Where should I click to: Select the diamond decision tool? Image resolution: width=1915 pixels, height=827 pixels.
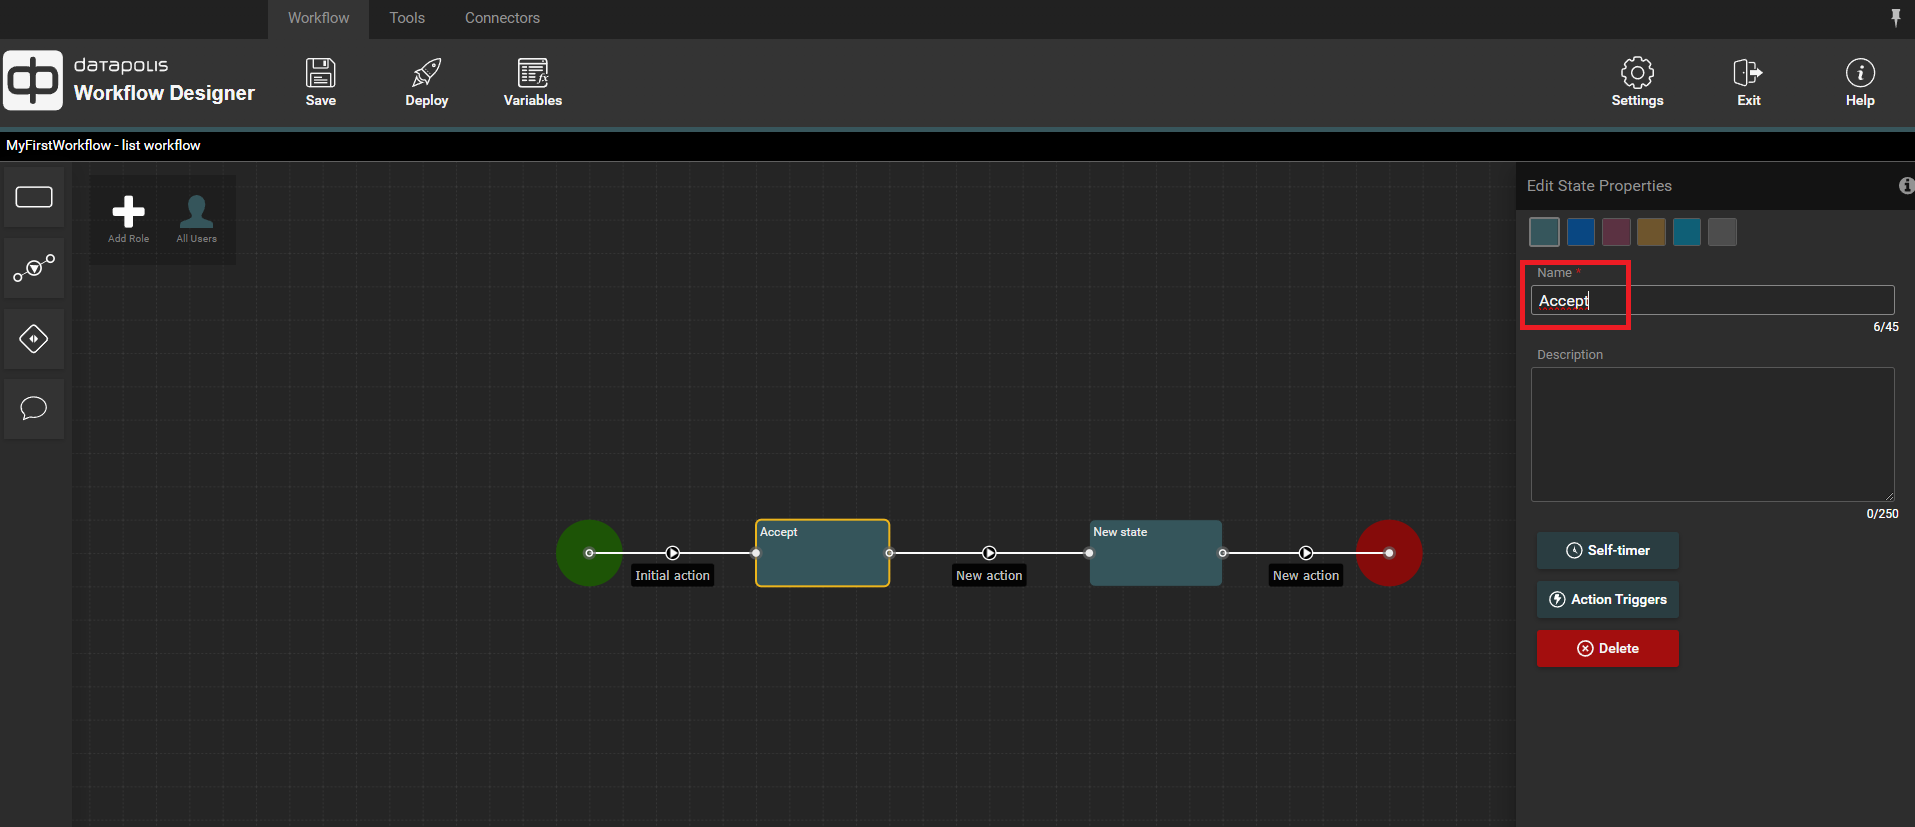coord(34,339)
